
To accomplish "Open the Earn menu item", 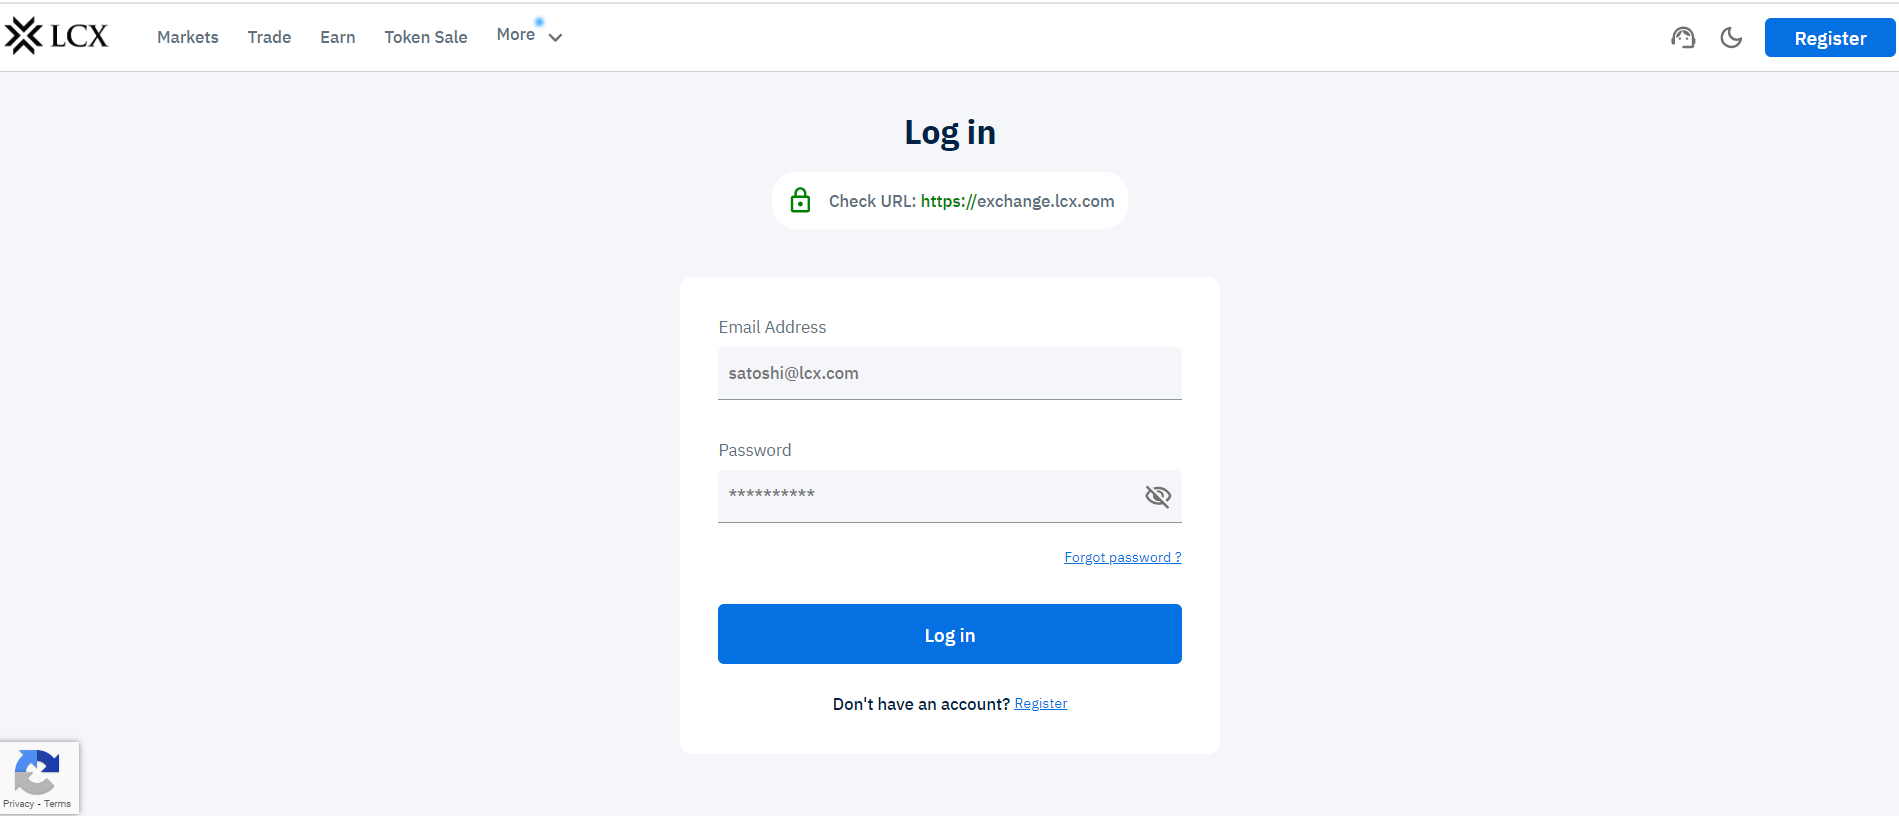I will click(337, 37).
